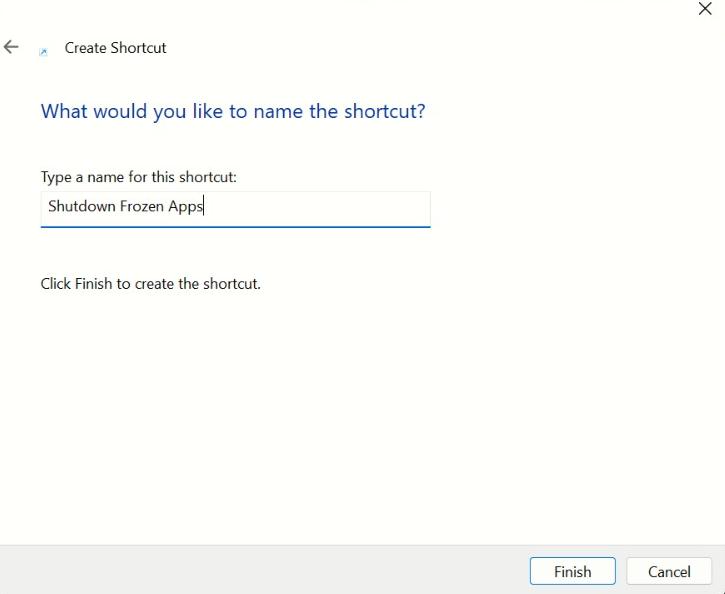Focus the shortcut name text box
725x594 pixels.
235,208
